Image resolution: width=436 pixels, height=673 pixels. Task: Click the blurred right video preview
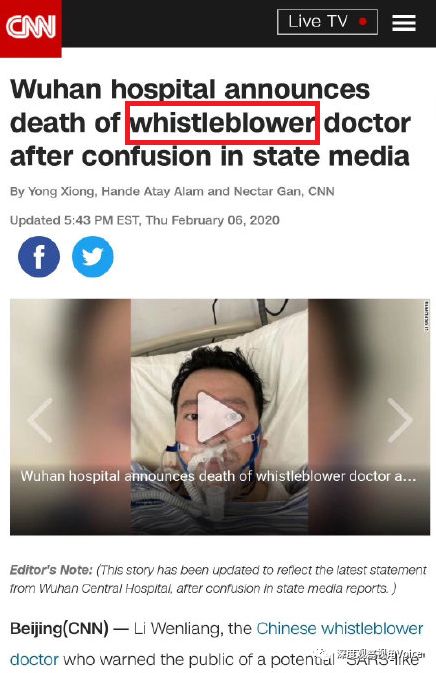point(369,417)
